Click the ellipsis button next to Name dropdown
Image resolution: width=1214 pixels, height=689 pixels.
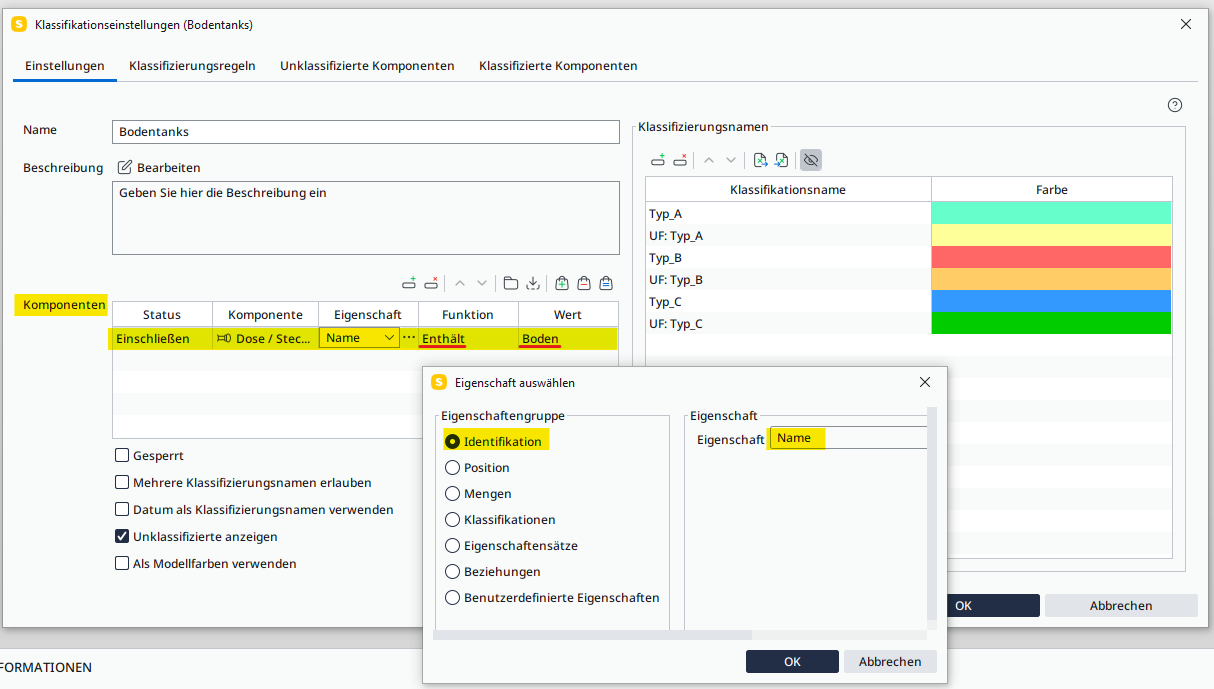point(408,338)
